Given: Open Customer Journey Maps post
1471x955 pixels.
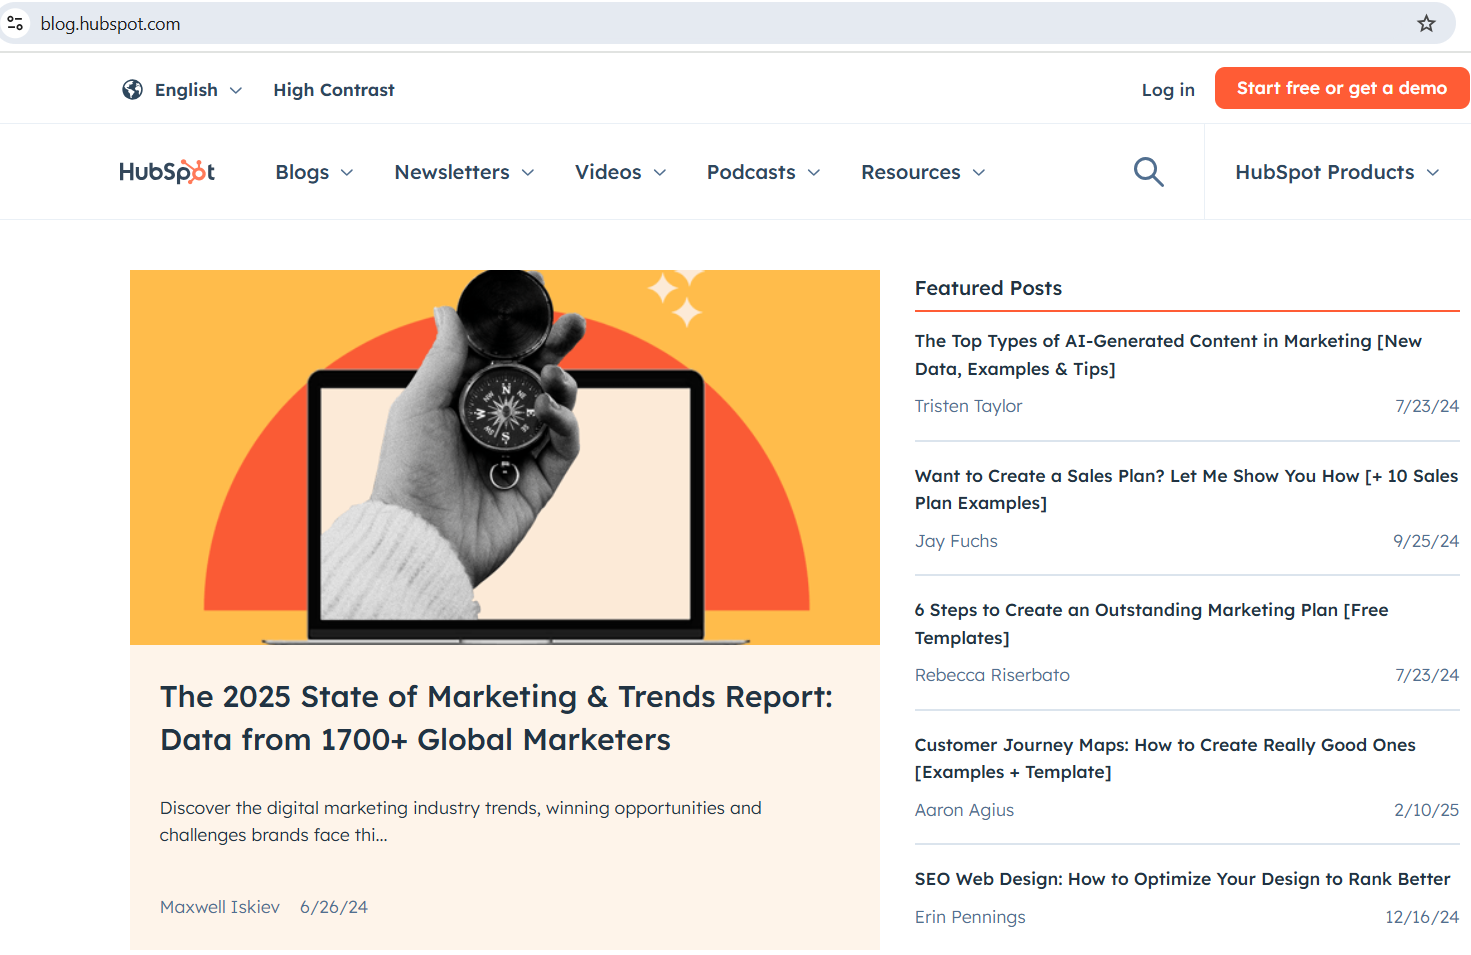Looking at the screenshot, I should [x=1165, y=758].
